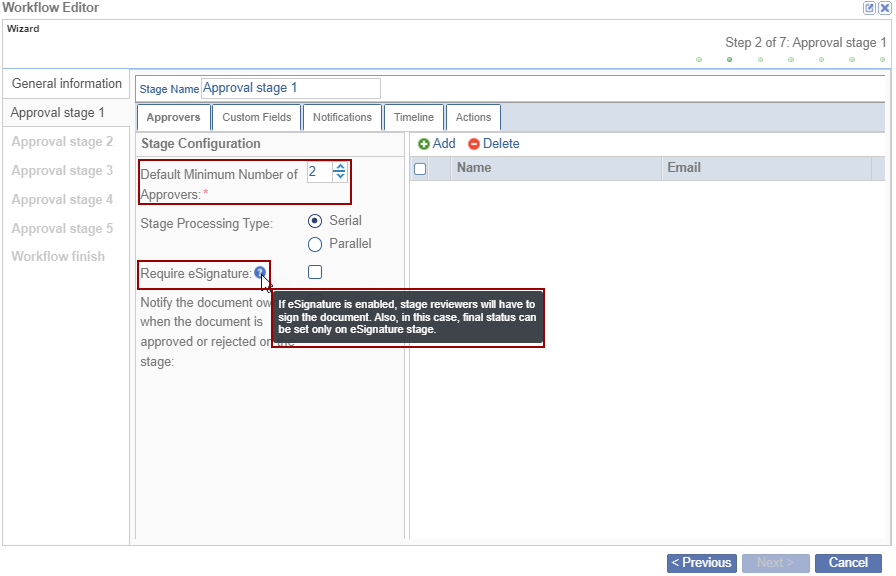Open the Actions tab

pyautogui.click(x=473, y=117)
